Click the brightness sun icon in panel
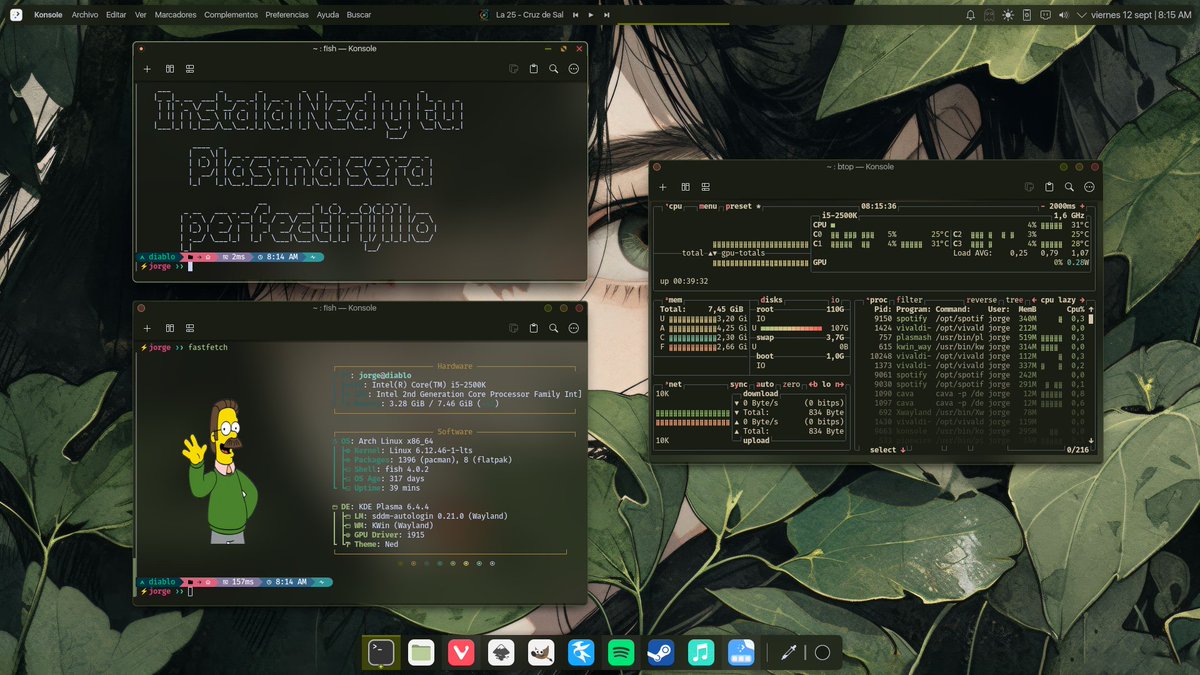The height and width of the screenshot is (675, 1200). point(1008,15)
